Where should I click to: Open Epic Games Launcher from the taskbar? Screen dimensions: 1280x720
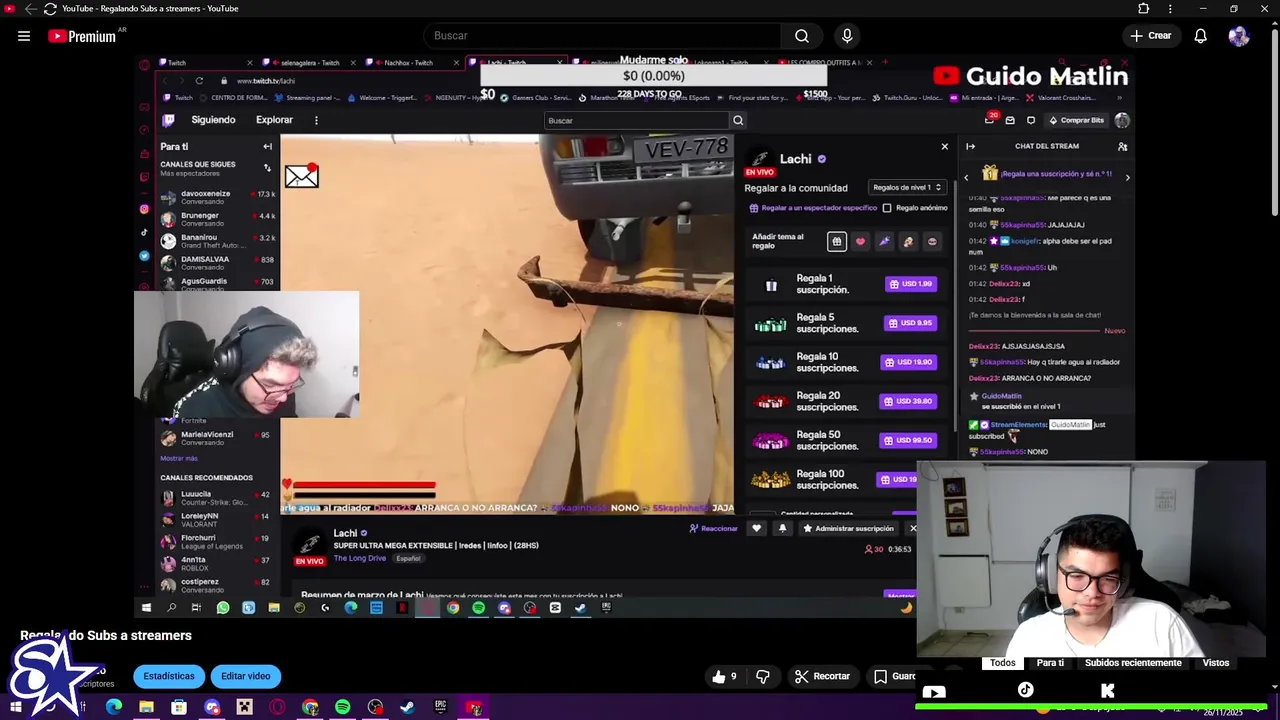pos(440,707)
